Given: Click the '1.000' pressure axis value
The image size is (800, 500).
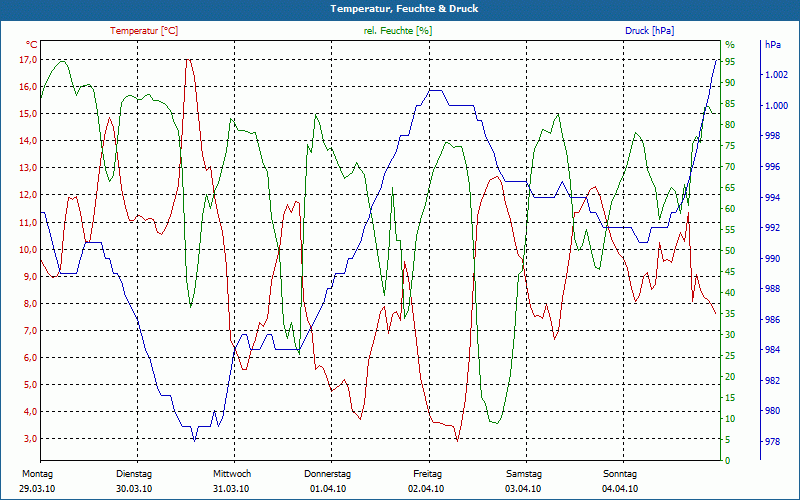Looking at the screenshot, I should pyautogui.click(x=777, y=106).
